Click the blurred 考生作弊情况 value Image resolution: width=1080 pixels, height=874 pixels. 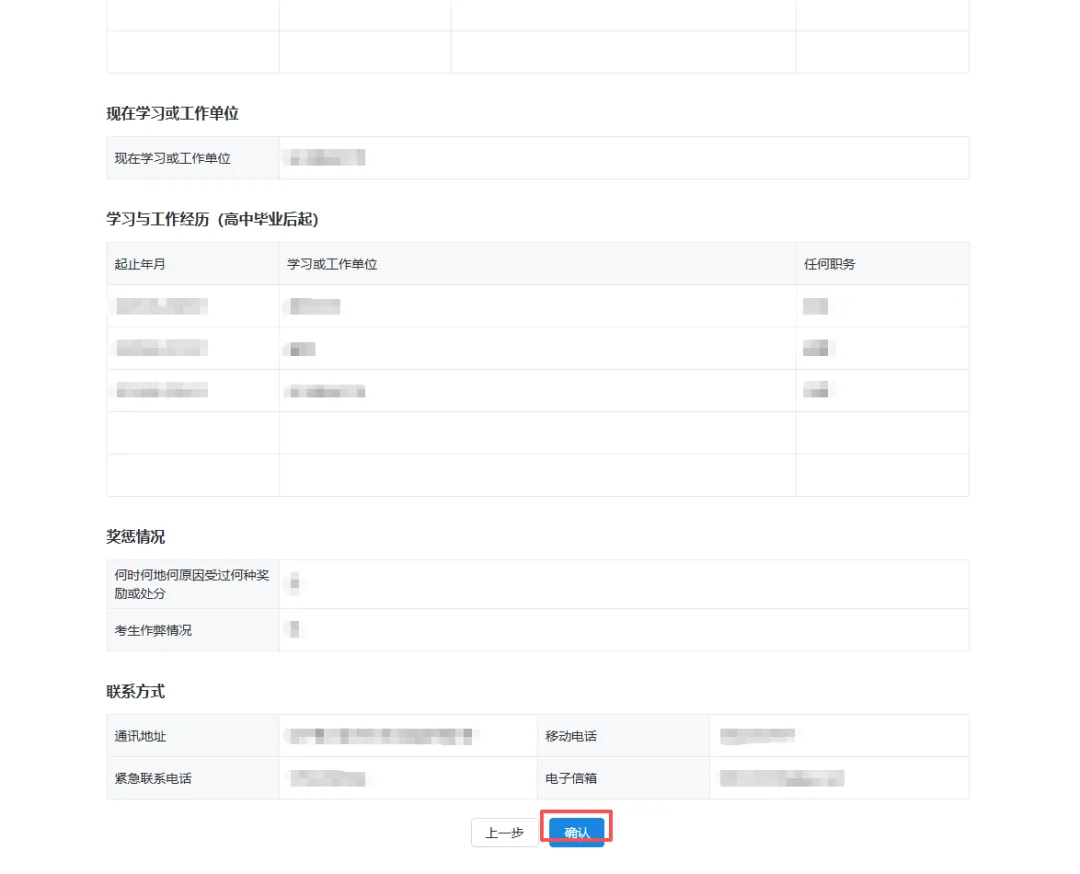(x=295, y=630)
